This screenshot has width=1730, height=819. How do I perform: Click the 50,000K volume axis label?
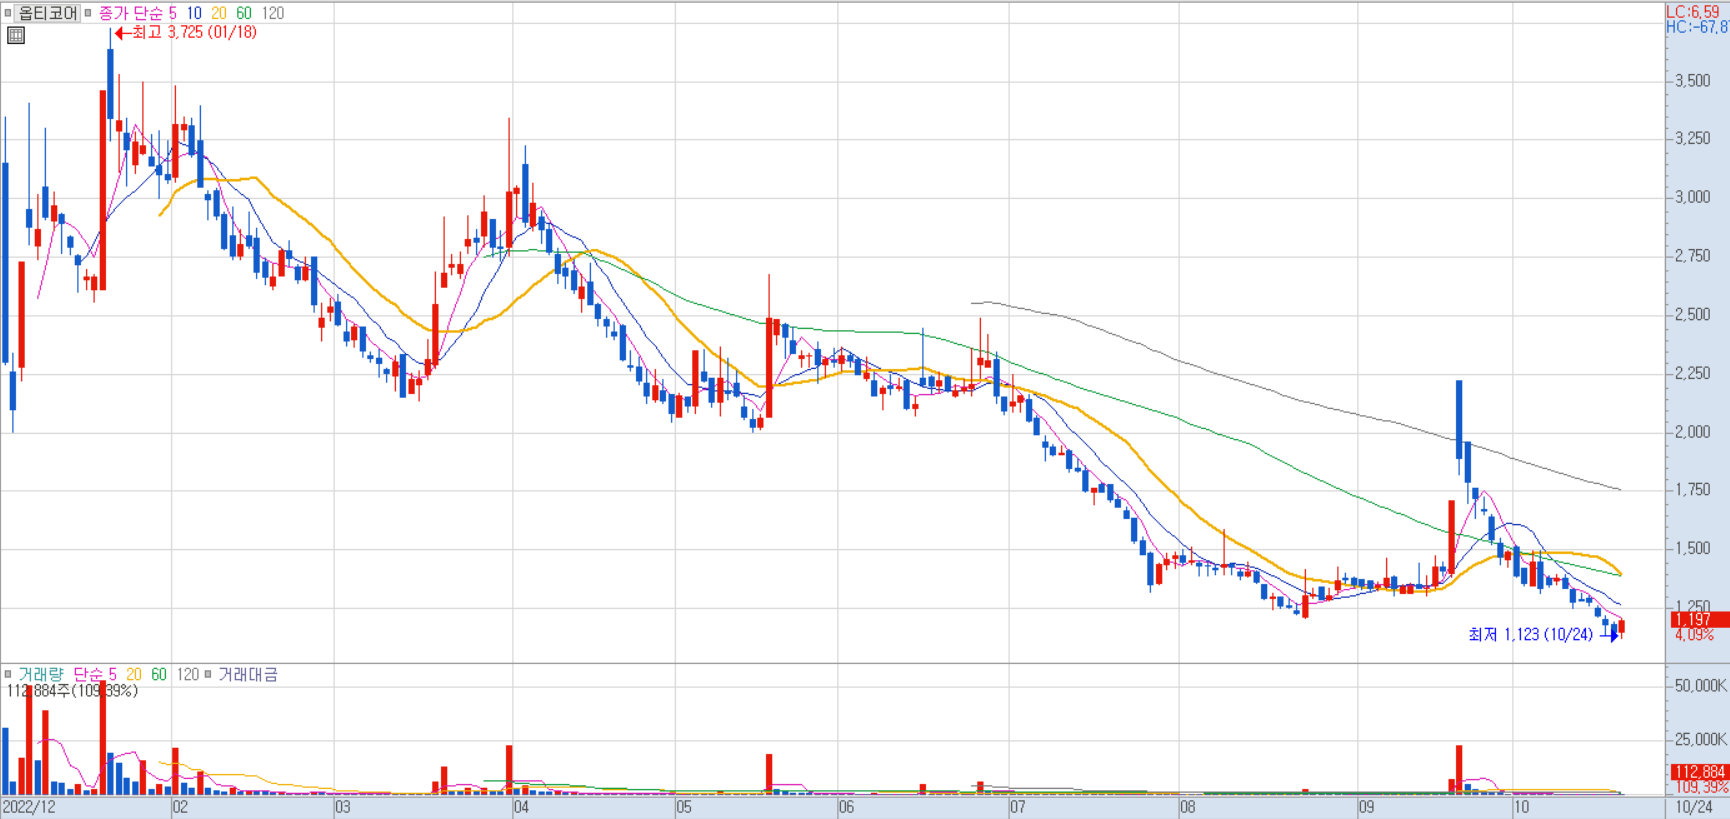1700,686
